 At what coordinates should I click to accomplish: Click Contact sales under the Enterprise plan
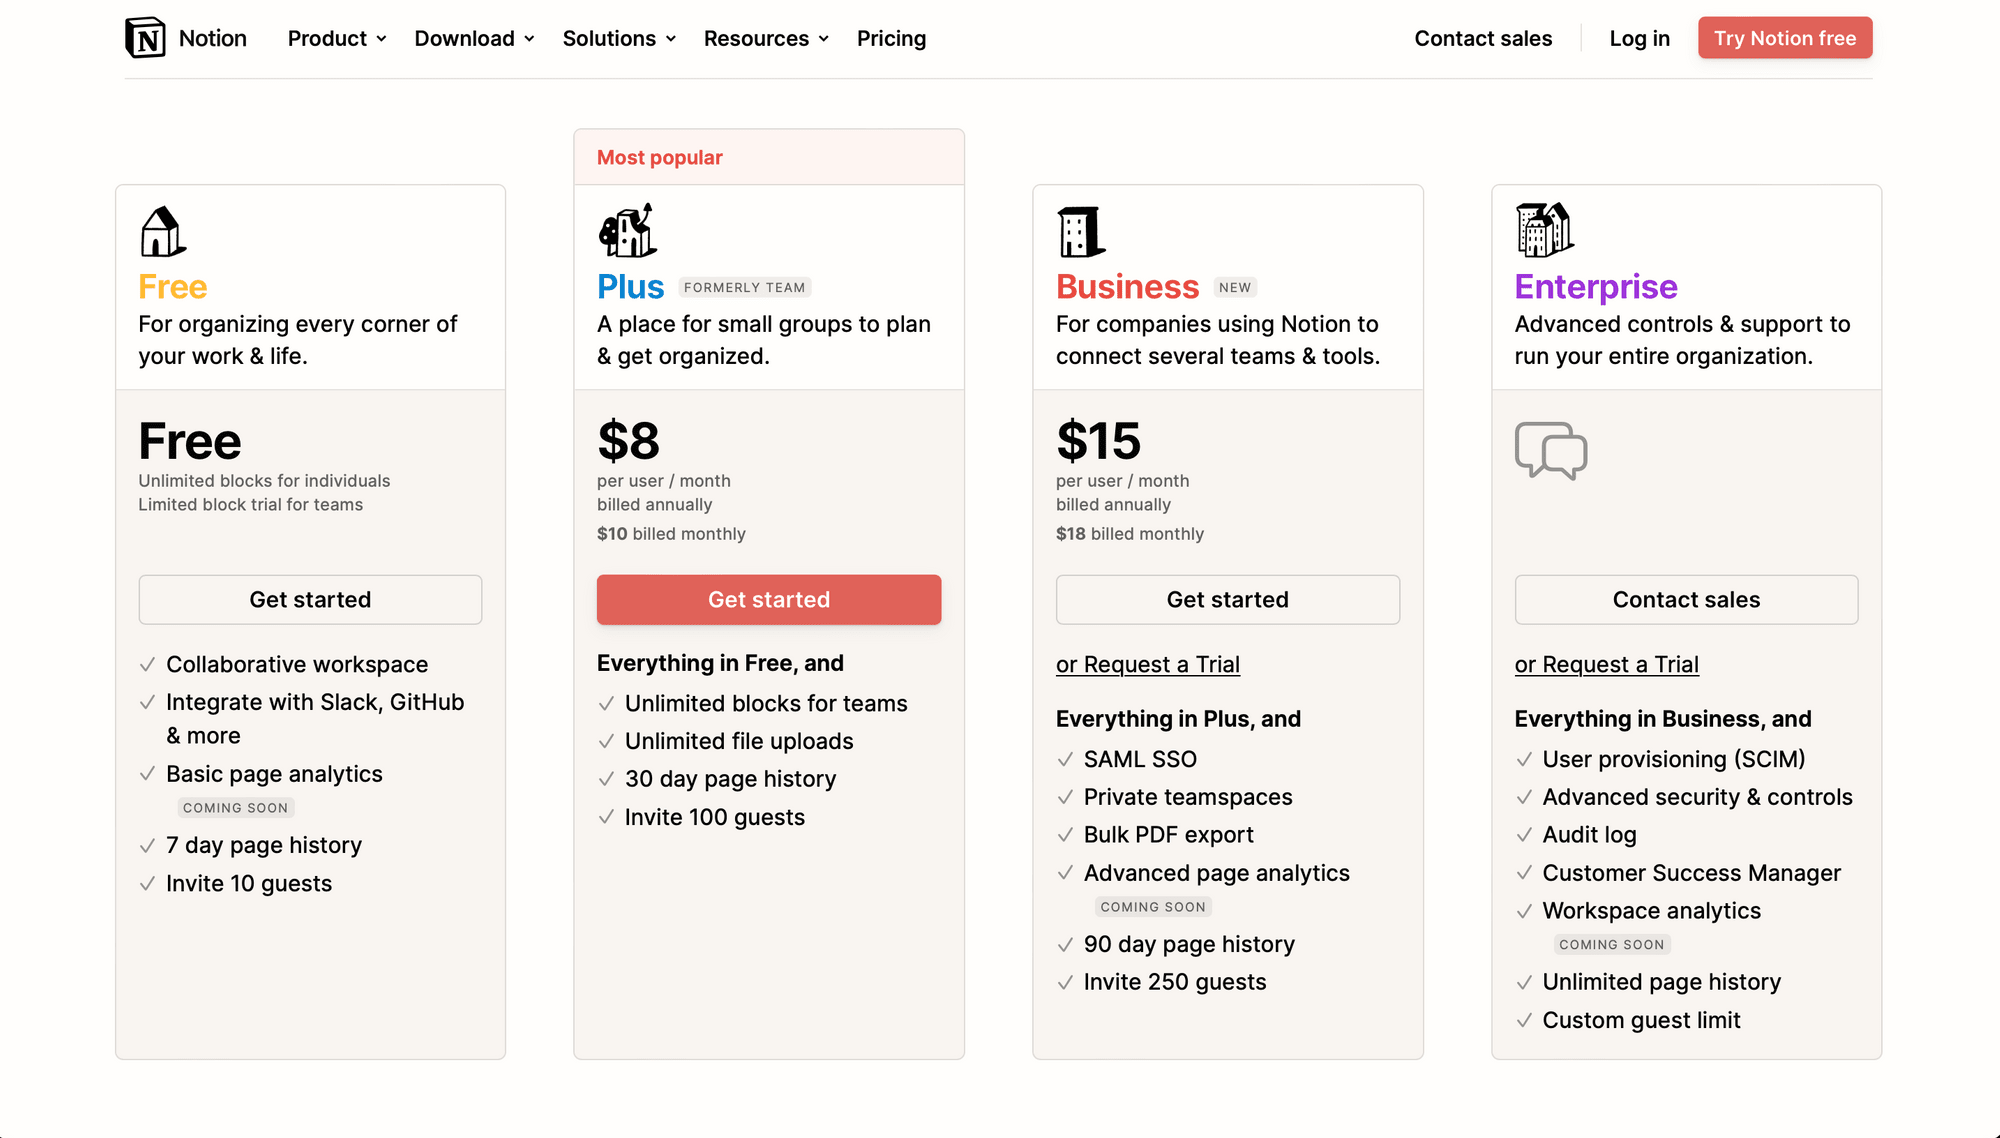click(1686, 600)
